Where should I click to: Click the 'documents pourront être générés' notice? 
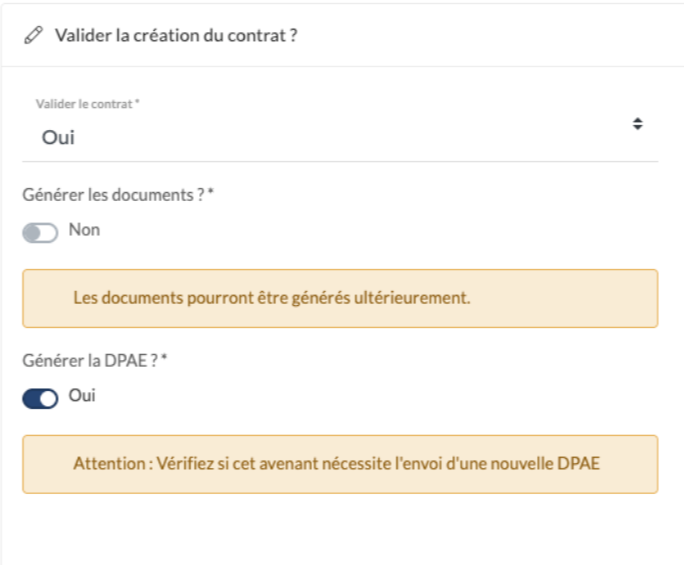(340, 298)
